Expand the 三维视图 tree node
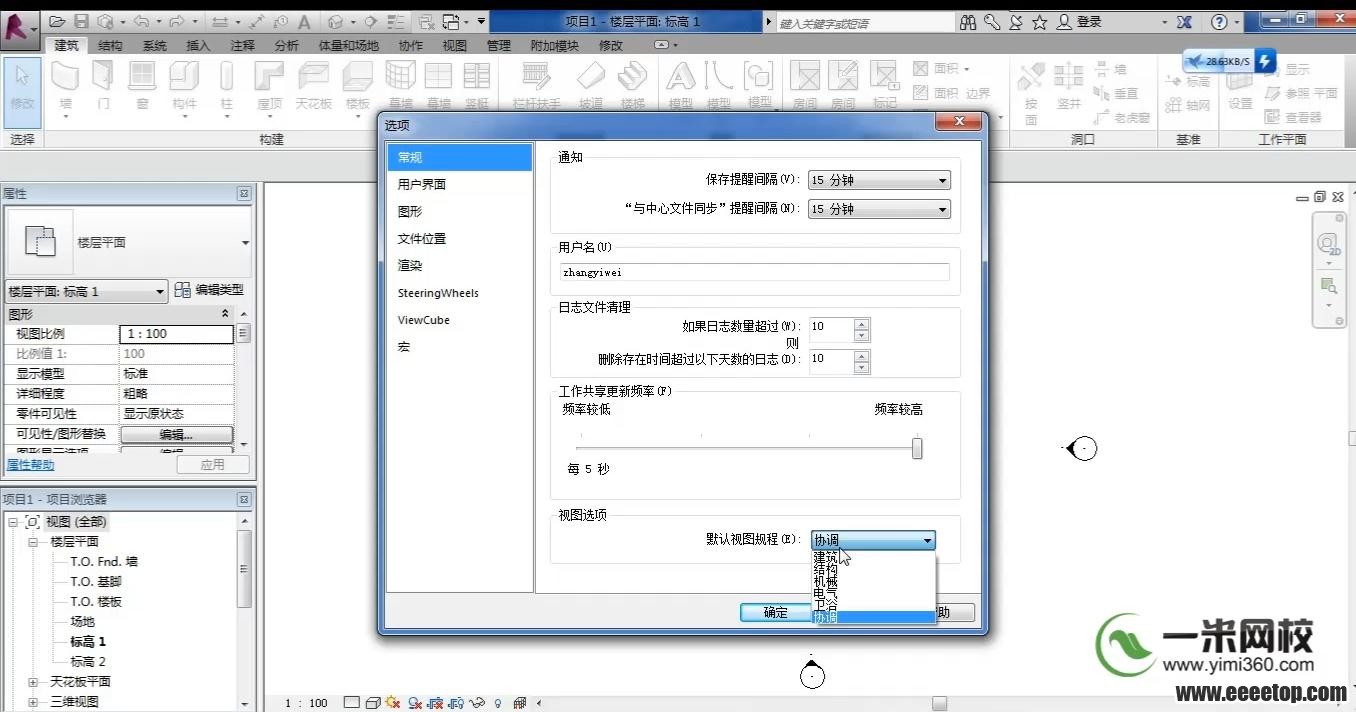This screenshot has height=712, width=1356. tap(33, 702)
